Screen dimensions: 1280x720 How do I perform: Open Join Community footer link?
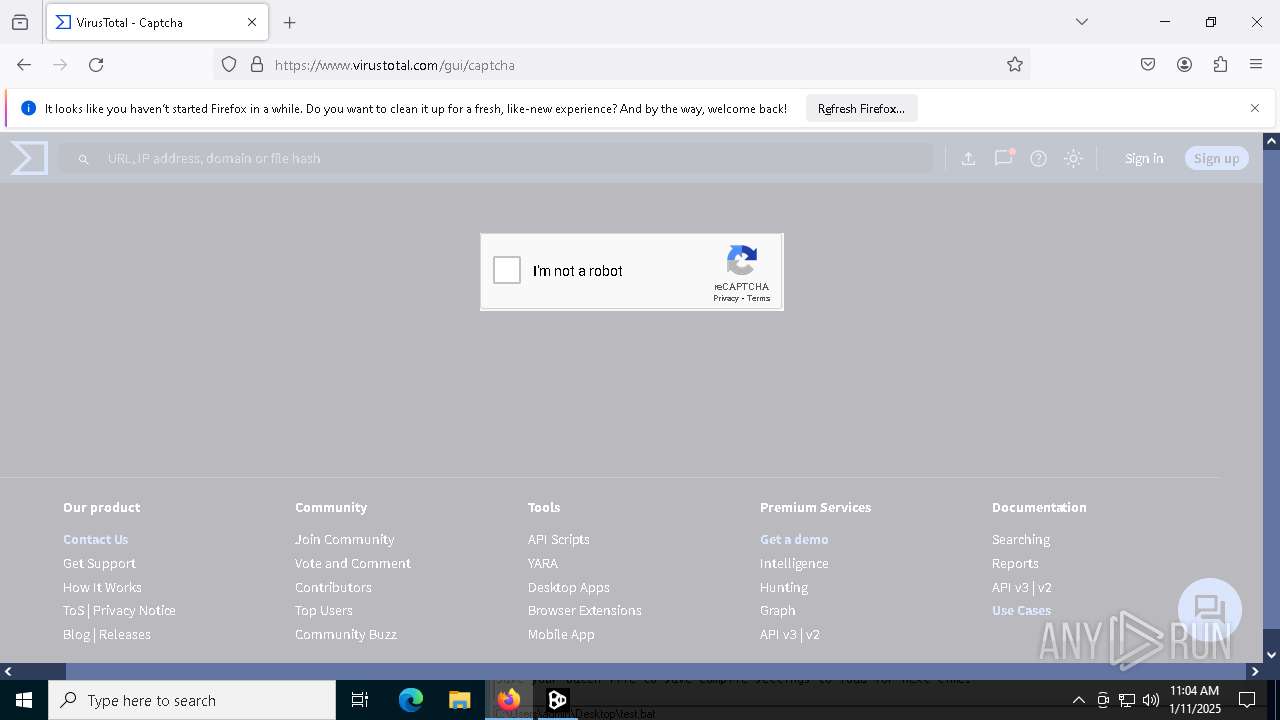point(344,539)
